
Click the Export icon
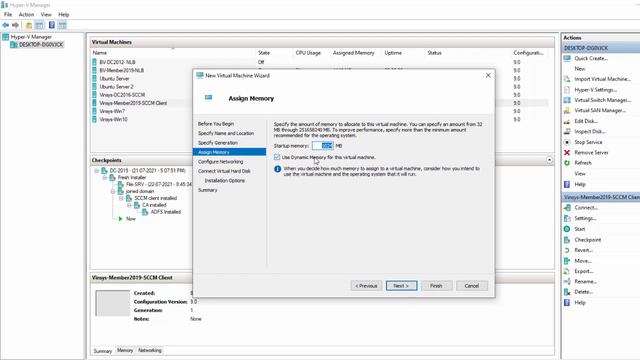567,271
